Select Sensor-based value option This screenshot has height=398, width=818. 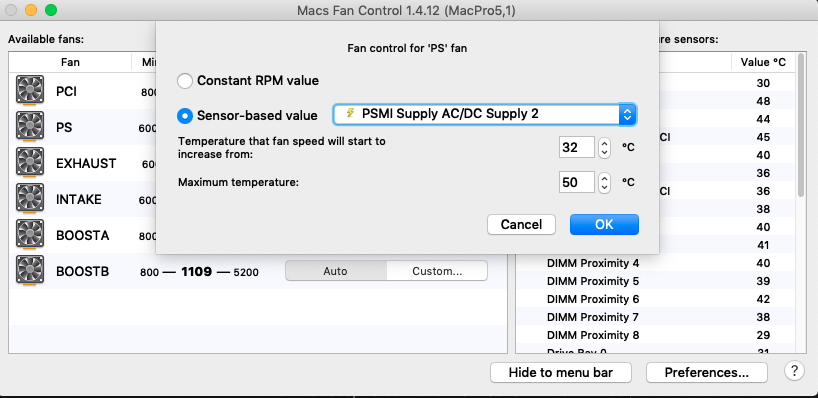click(185, 115)
